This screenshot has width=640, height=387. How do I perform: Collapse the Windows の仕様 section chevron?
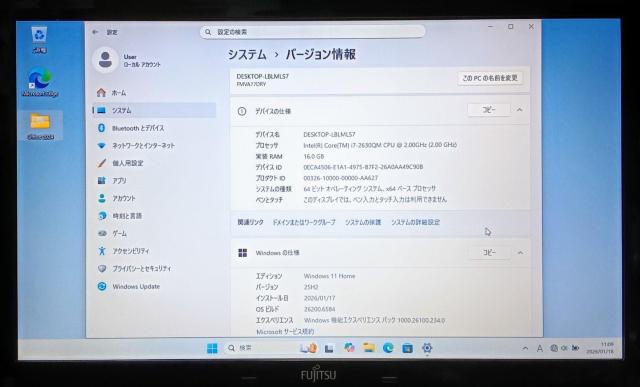pyautogui.click(x=520, y=253)
